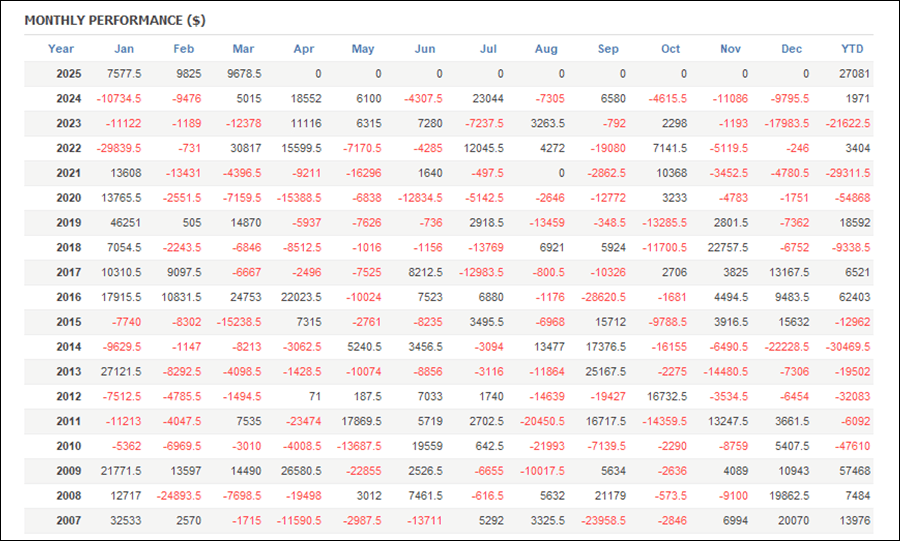Select the 2009 year row label
The height and width of the screenshot is (541, 900).
click(x=69, y=470)
